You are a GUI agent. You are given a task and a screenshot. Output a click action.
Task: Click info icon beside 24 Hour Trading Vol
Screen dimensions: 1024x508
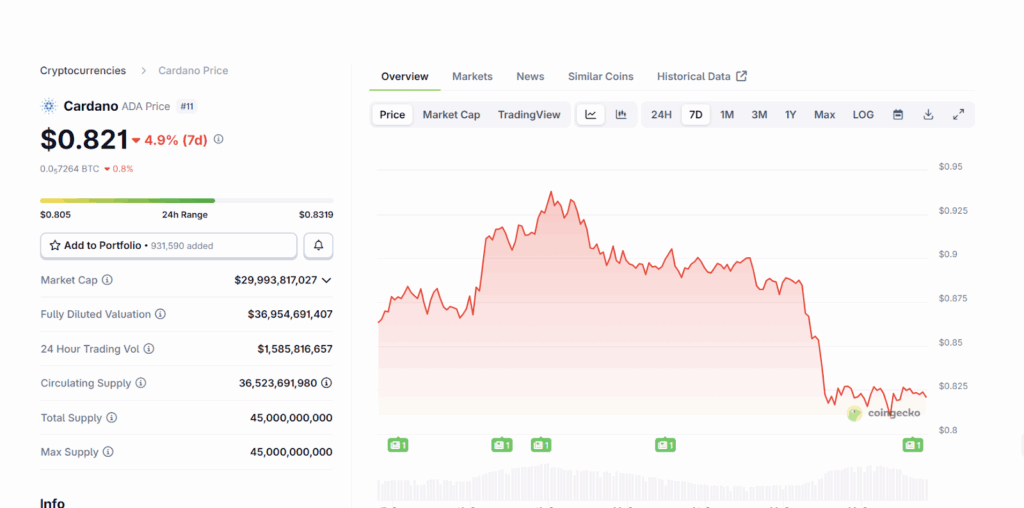click(149, 349)
